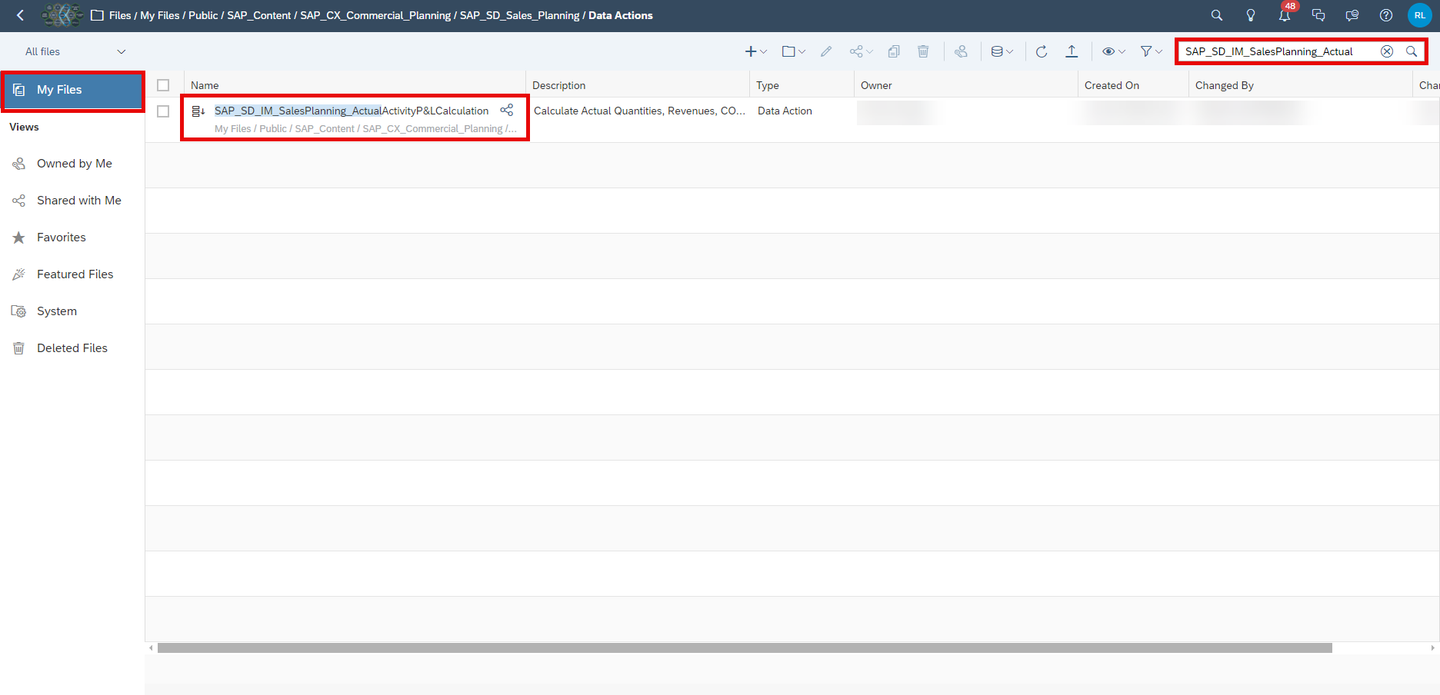The height and width of the screenshot is (695, 1440).
Task: Open the global search magnifier in header
Action: pos(1217,15)
